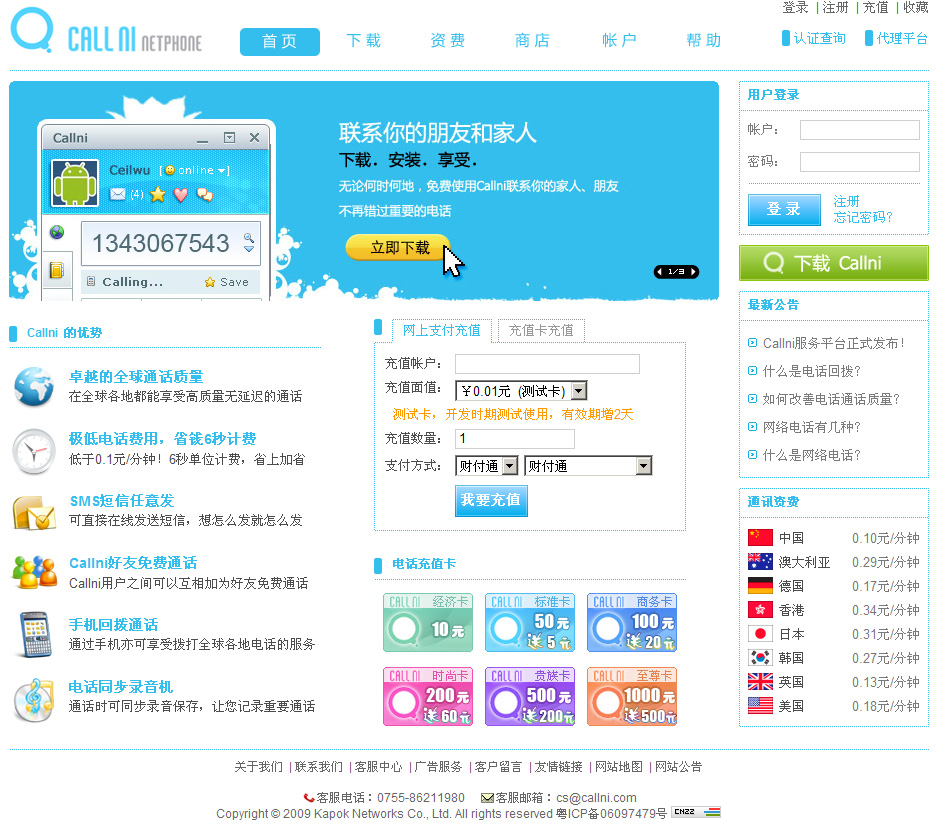Go to previous banner slide arrow
Screen dimensions: 936x832
coord(660,272)
